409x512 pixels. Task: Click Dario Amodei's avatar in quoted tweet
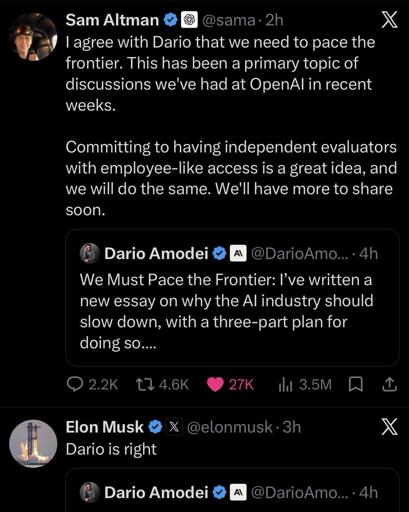89,253
